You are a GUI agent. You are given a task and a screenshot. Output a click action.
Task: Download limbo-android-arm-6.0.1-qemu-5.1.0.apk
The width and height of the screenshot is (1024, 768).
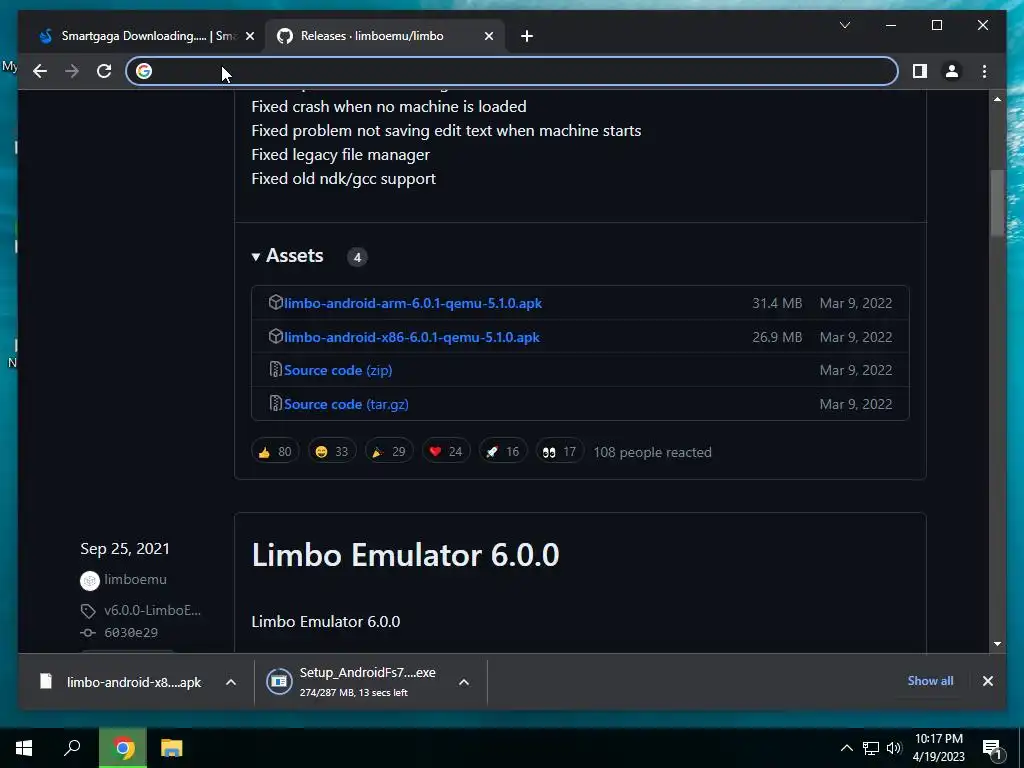[x=413, y=303]
